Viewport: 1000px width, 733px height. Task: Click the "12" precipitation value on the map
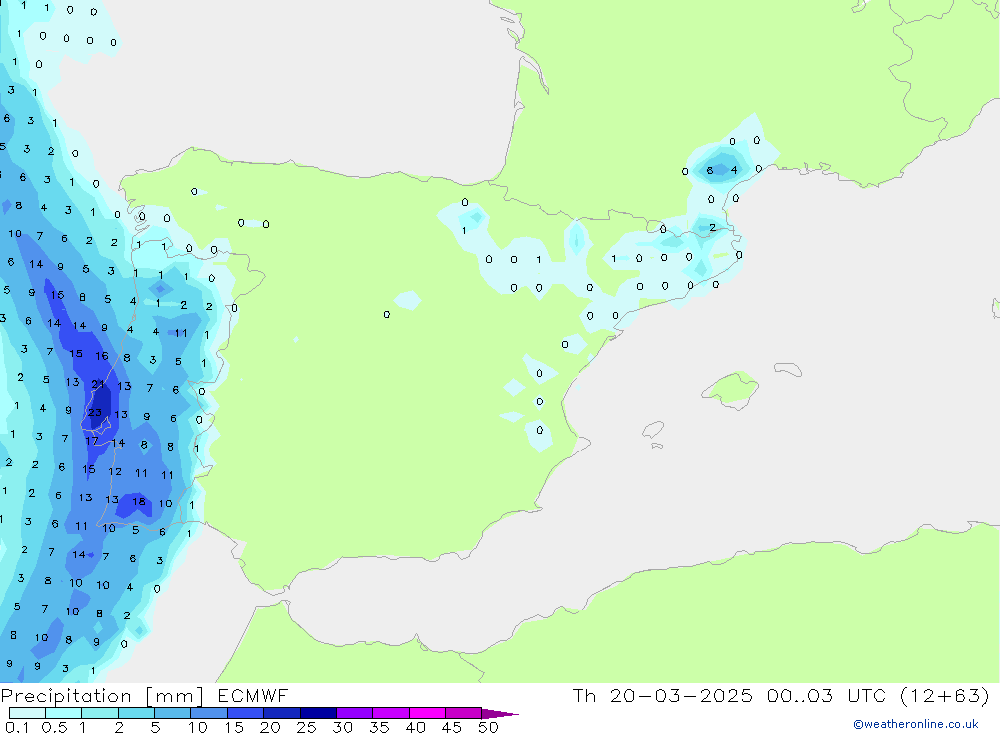[115, 471]
